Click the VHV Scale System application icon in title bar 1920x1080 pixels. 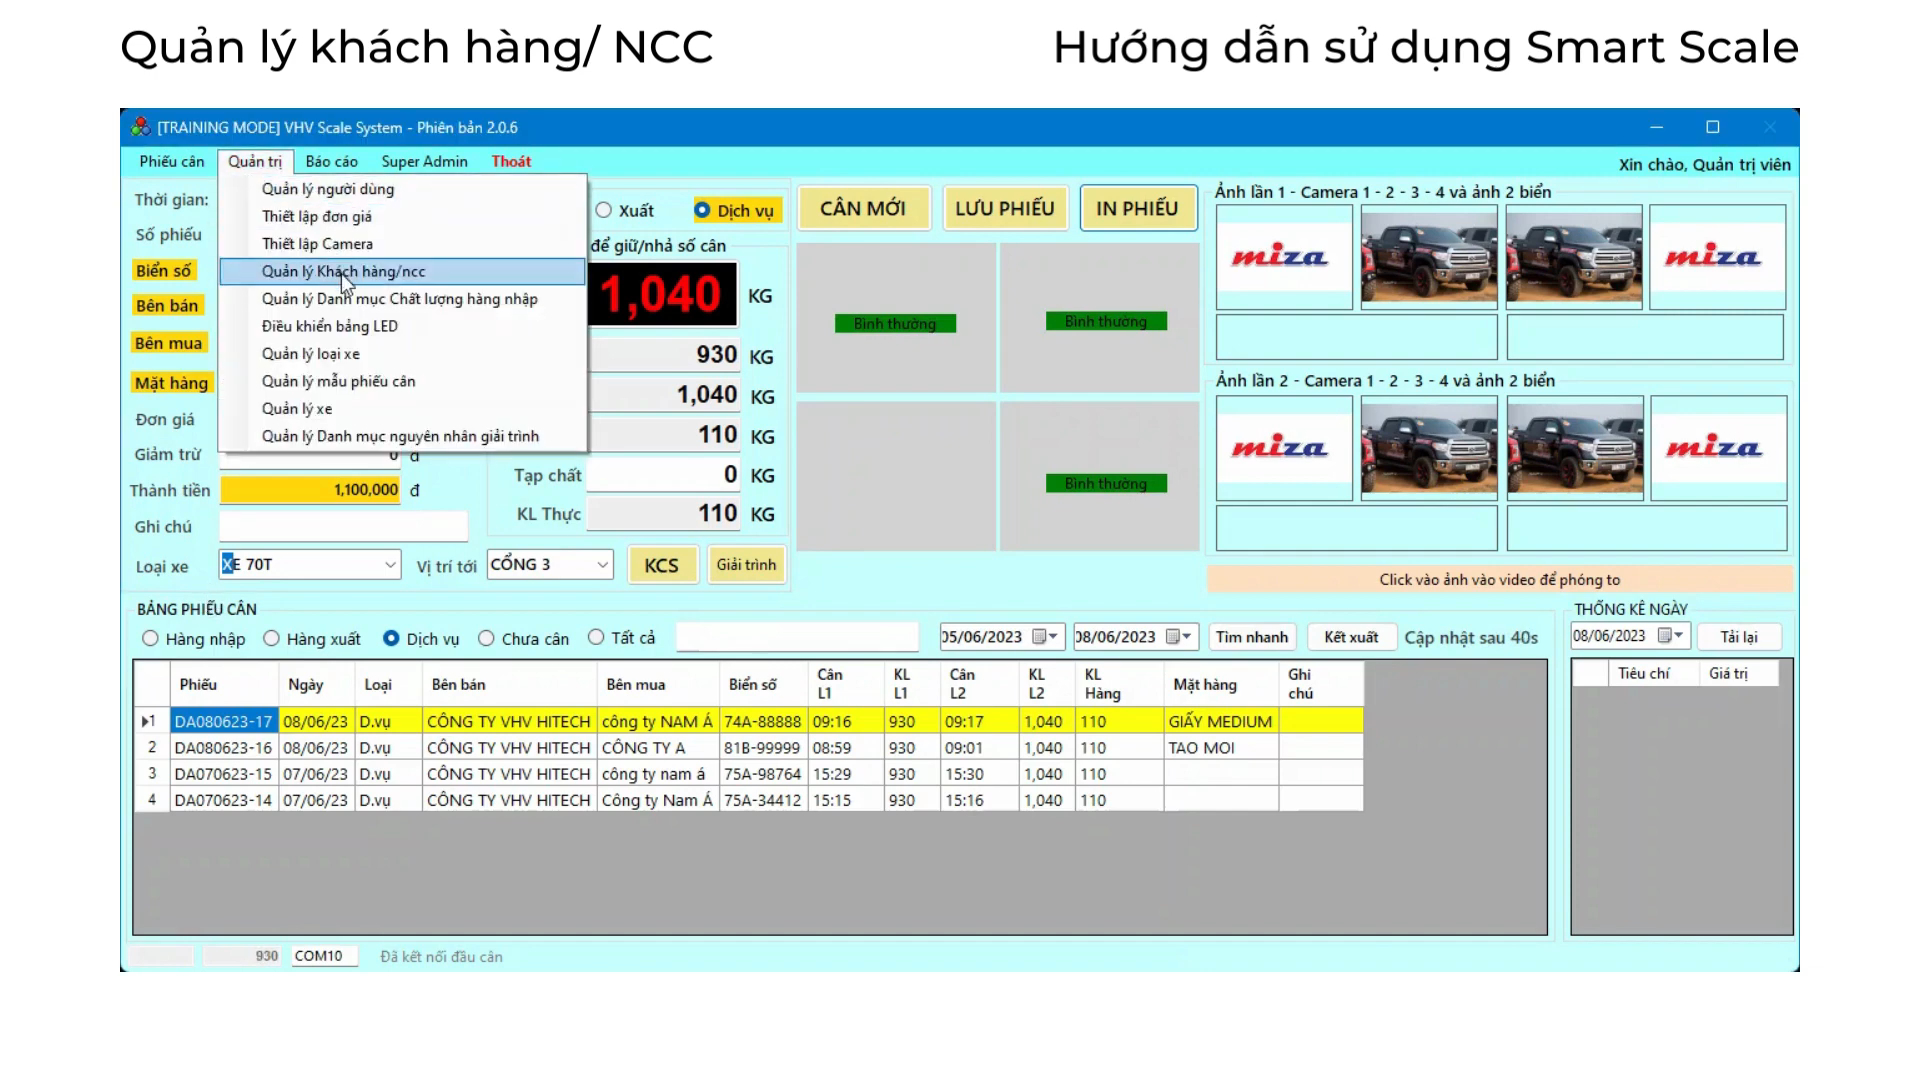pos(140,127)
